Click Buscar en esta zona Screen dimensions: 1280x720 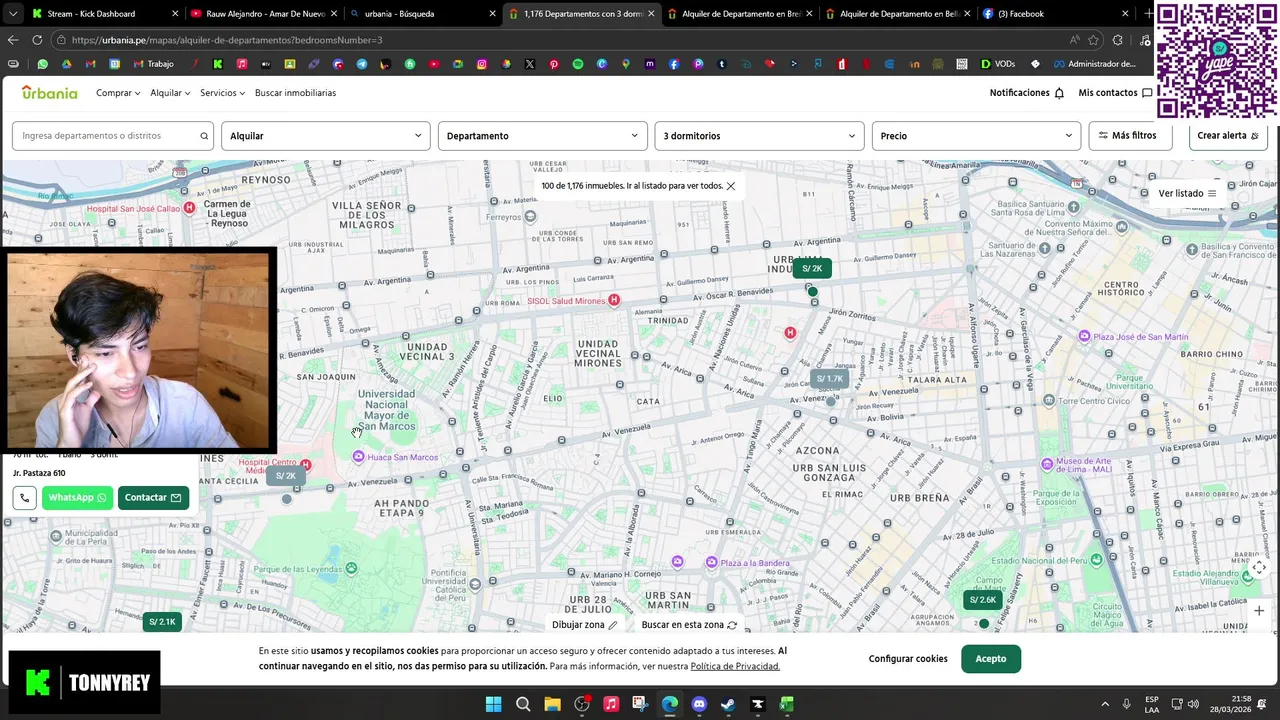[x=689, y=625]
